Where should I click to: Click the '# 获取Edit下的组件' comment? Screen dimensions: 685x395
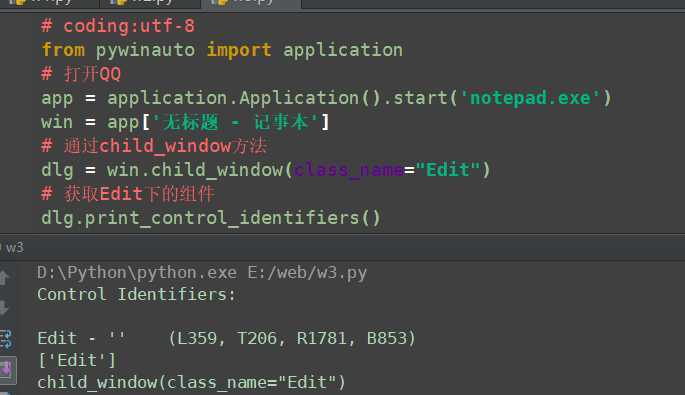coord(128,194)
